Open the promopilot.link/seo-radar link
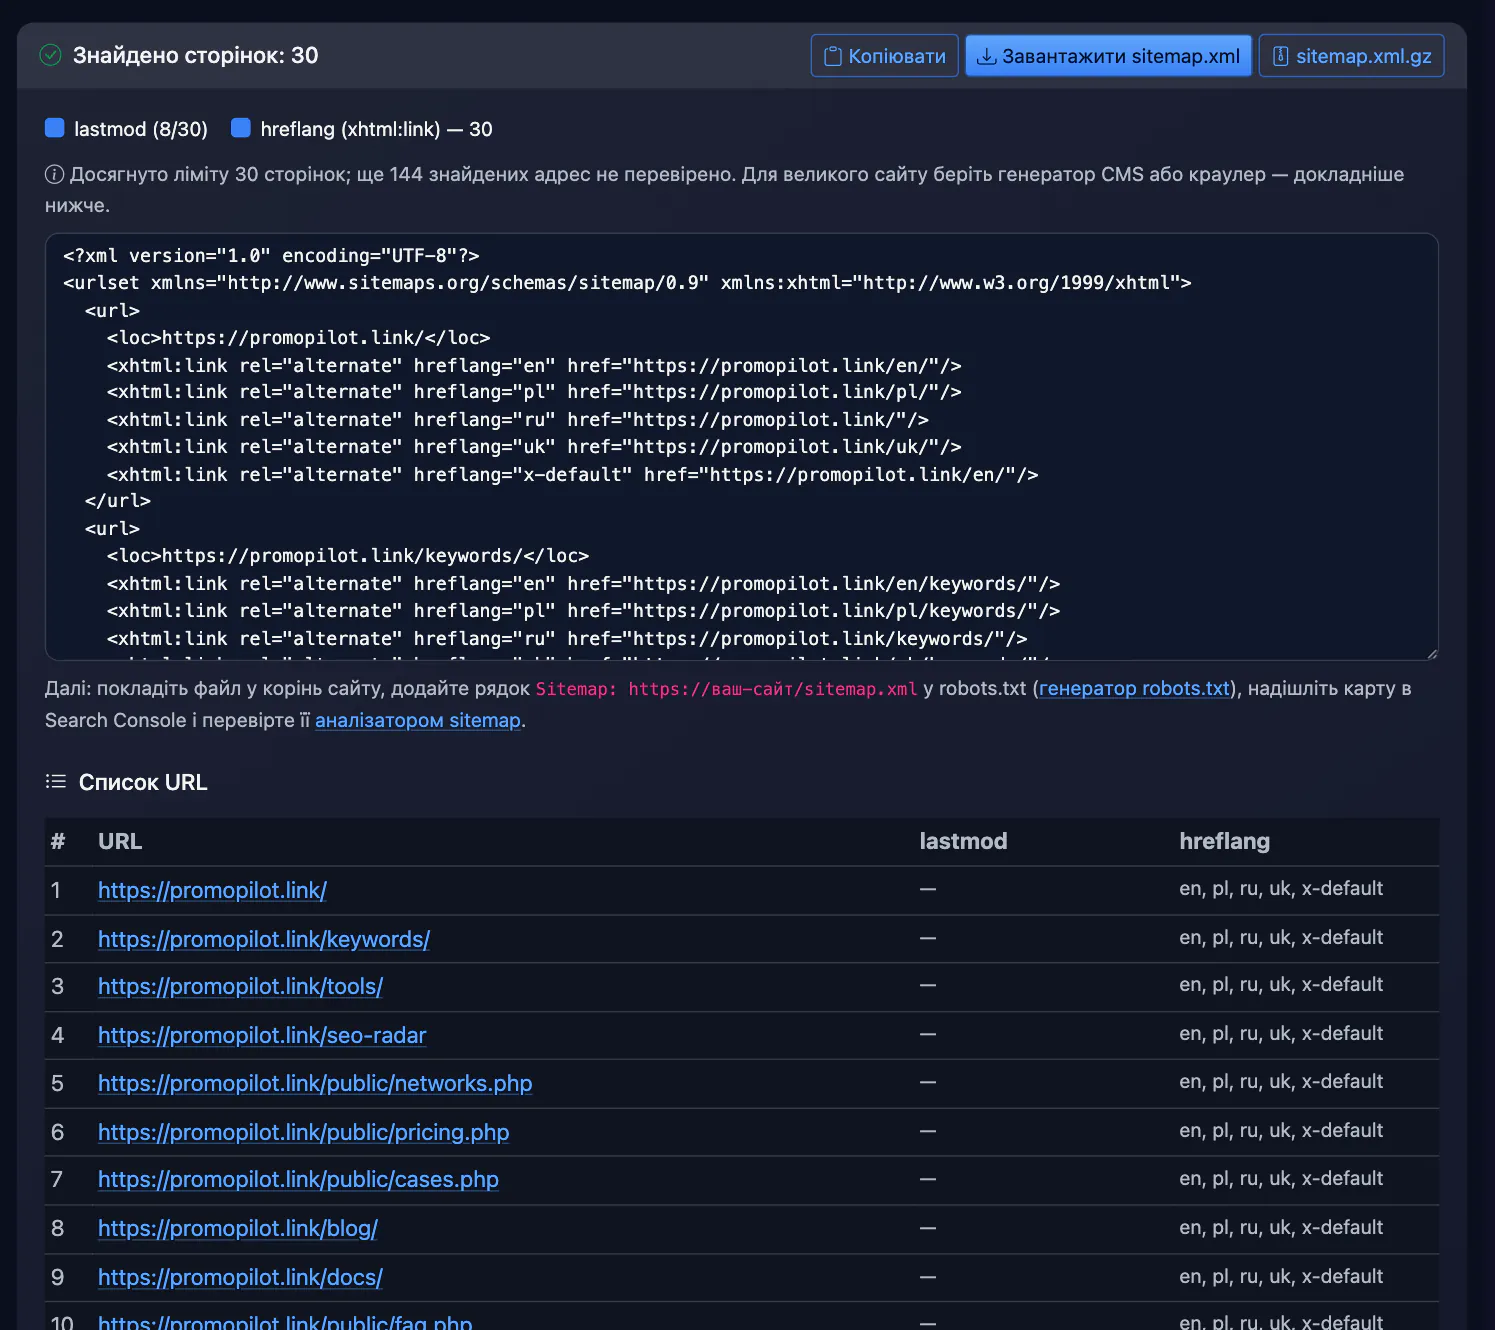The height and width of the screenshot is (1330, 1495). [262, 1036]
